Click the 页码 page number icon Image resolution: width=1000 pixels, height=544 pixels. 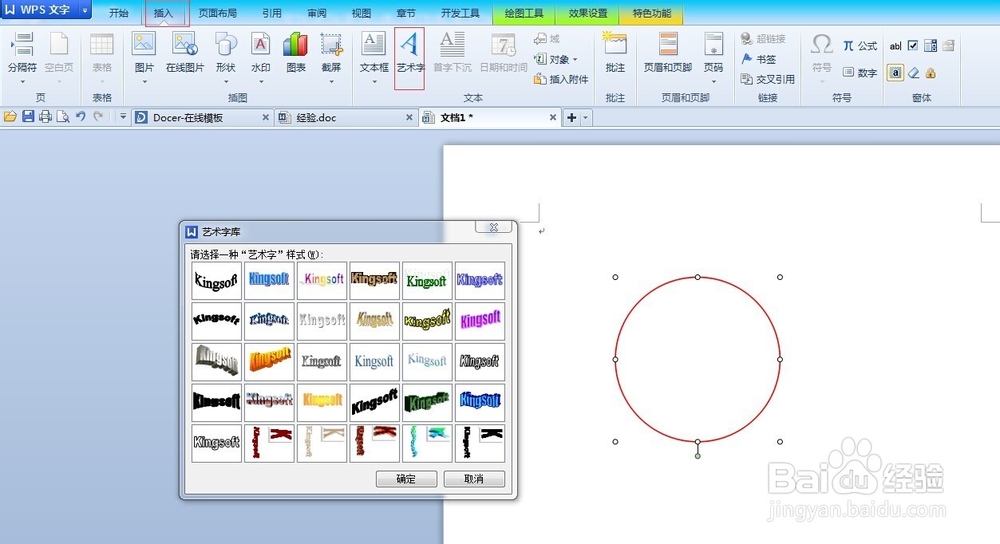click(713, 45)
